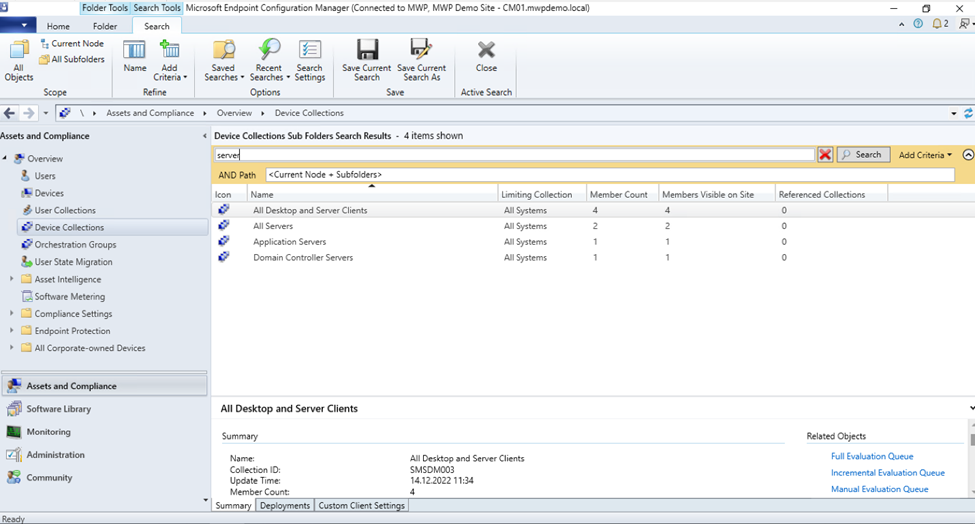This screenshot has height=524, width=975.
Task: Collapse the Assets and Compliance navigation pane
Action: pos(205,136)
